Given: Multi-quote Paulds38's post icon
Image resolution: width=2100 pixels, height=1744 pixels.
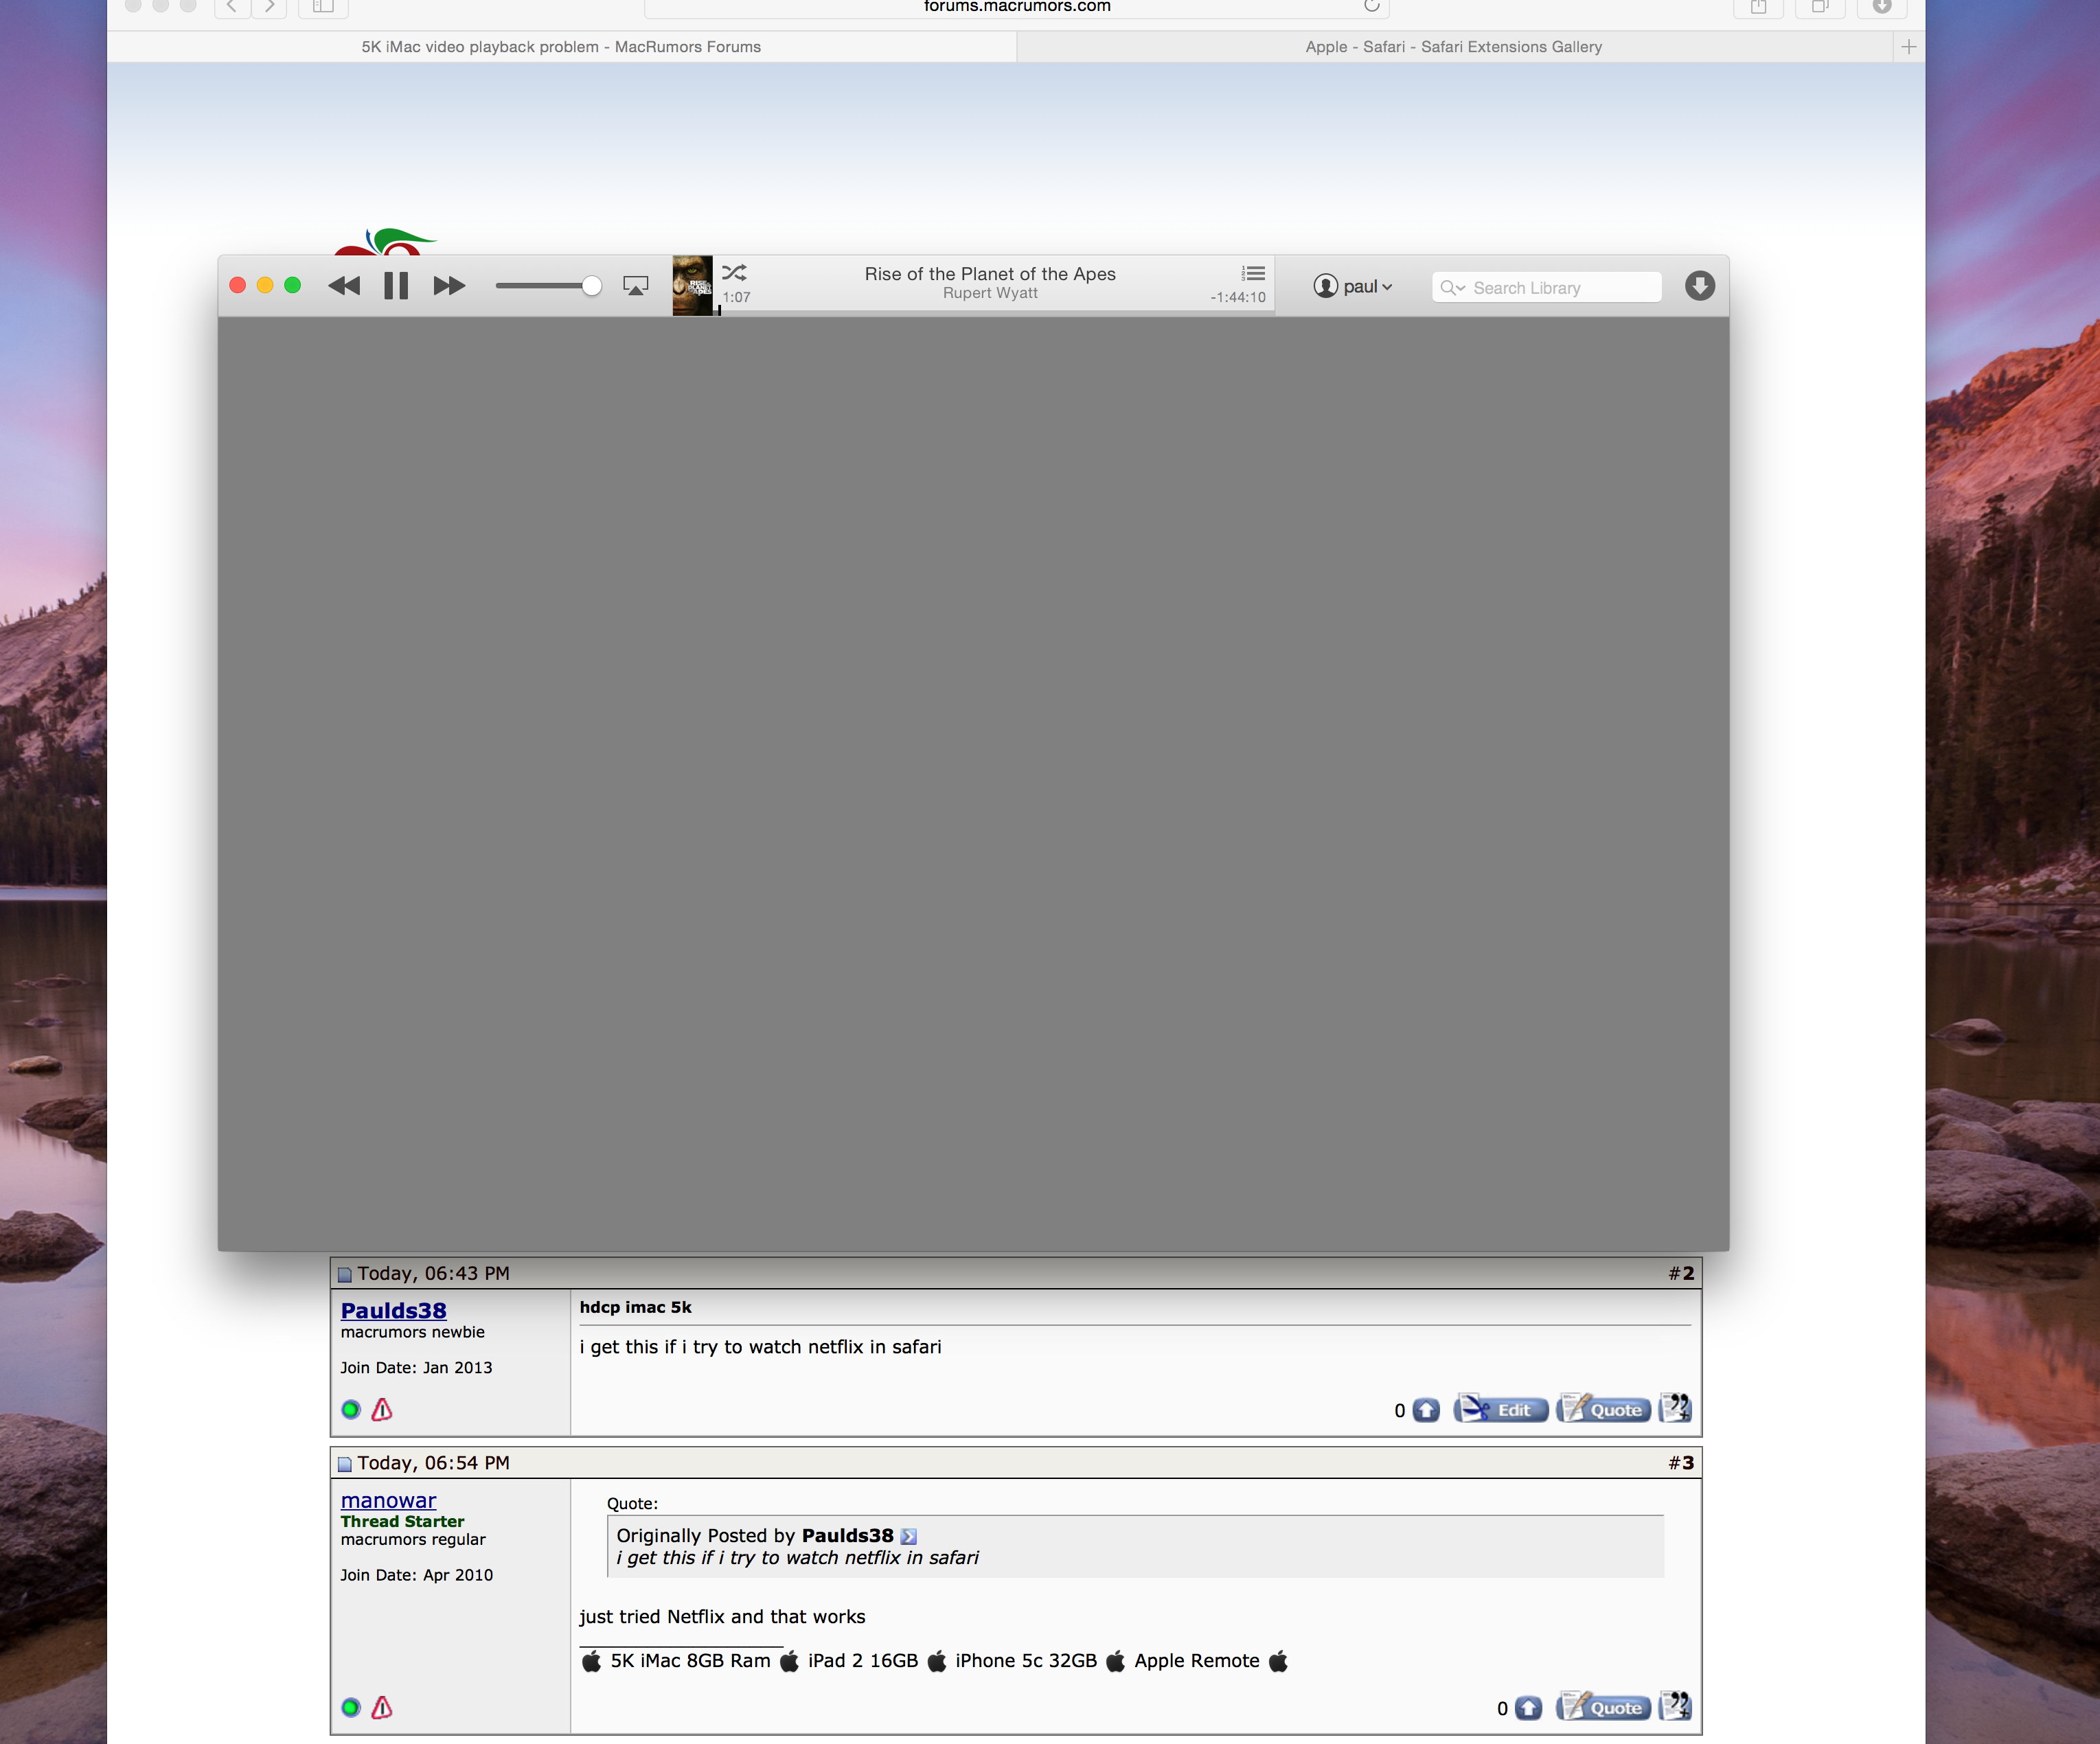Looking at the screenshot, I should [x=1675, y=1408].
